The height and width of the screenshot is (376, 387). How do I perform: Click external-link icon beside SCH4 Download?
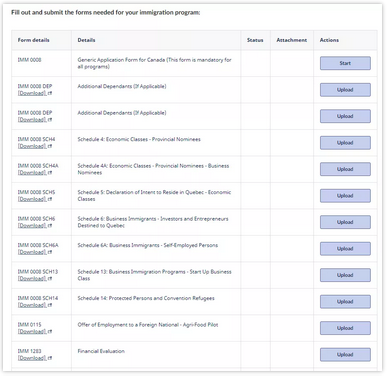[x=50, y=146]
